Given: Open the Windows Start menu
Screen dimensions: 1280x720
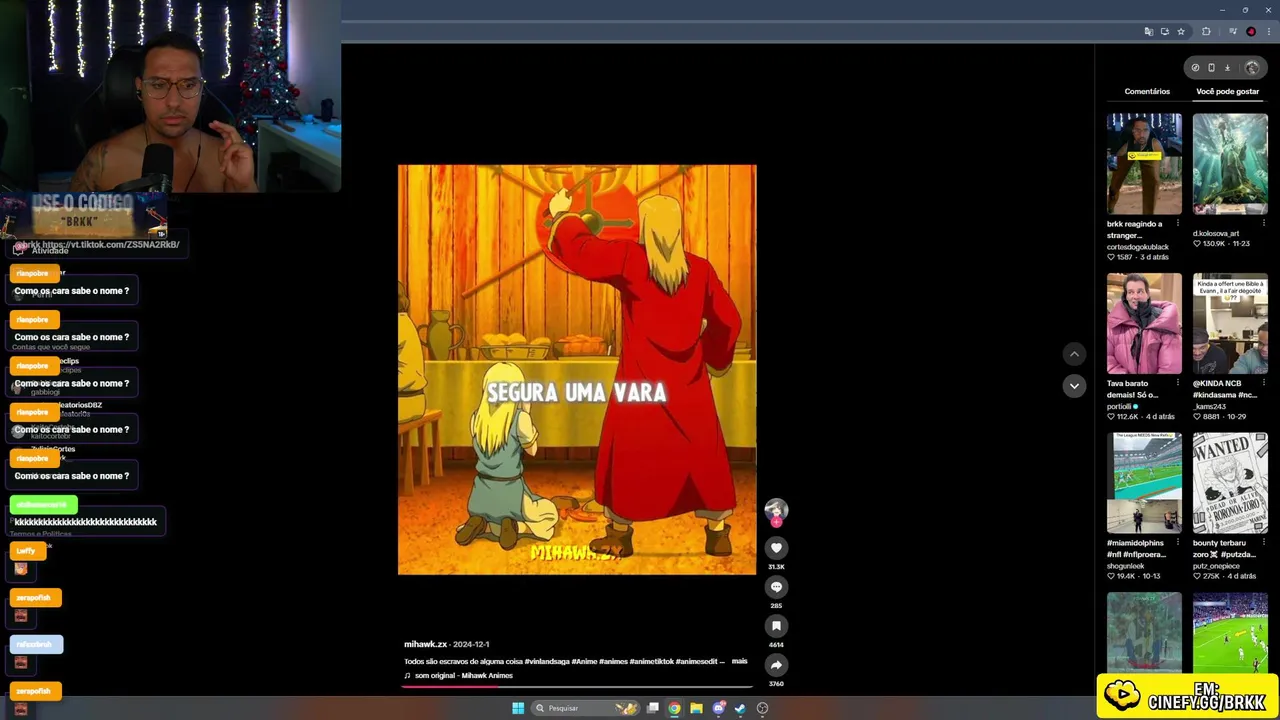Looking at the screenshot, I should point(518,708).
